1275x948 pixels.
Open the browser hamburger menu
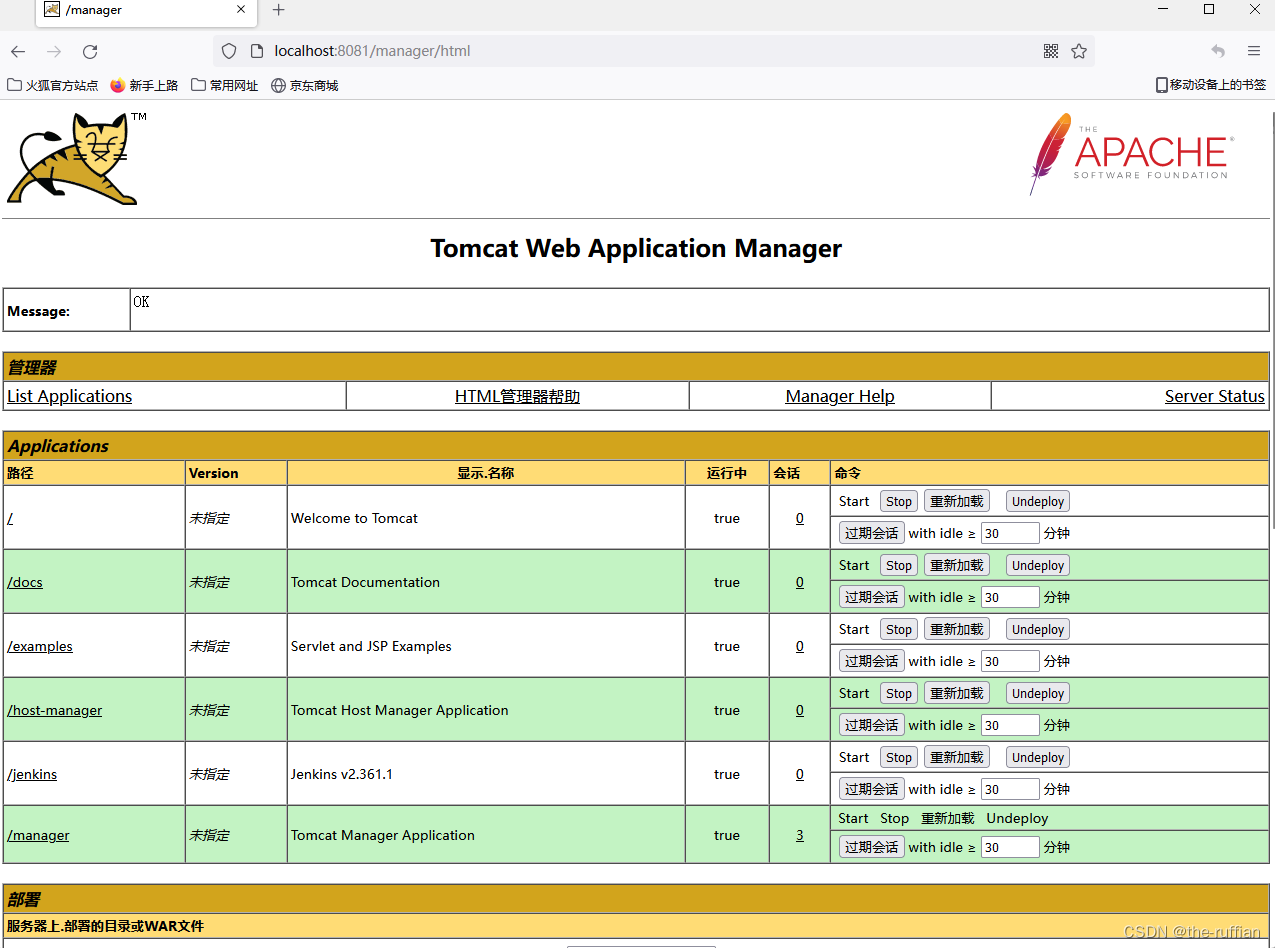[1254, 51]
